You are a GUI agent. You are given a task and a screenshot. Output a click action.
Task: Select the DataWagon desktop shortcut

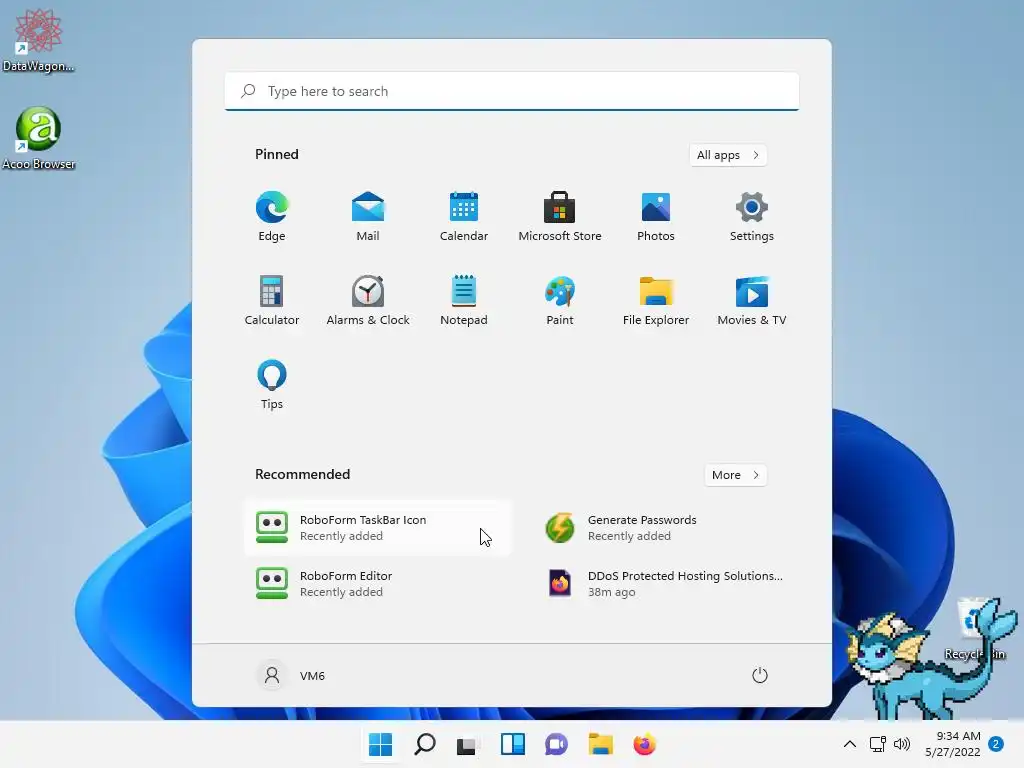click(x=38, y=40)
